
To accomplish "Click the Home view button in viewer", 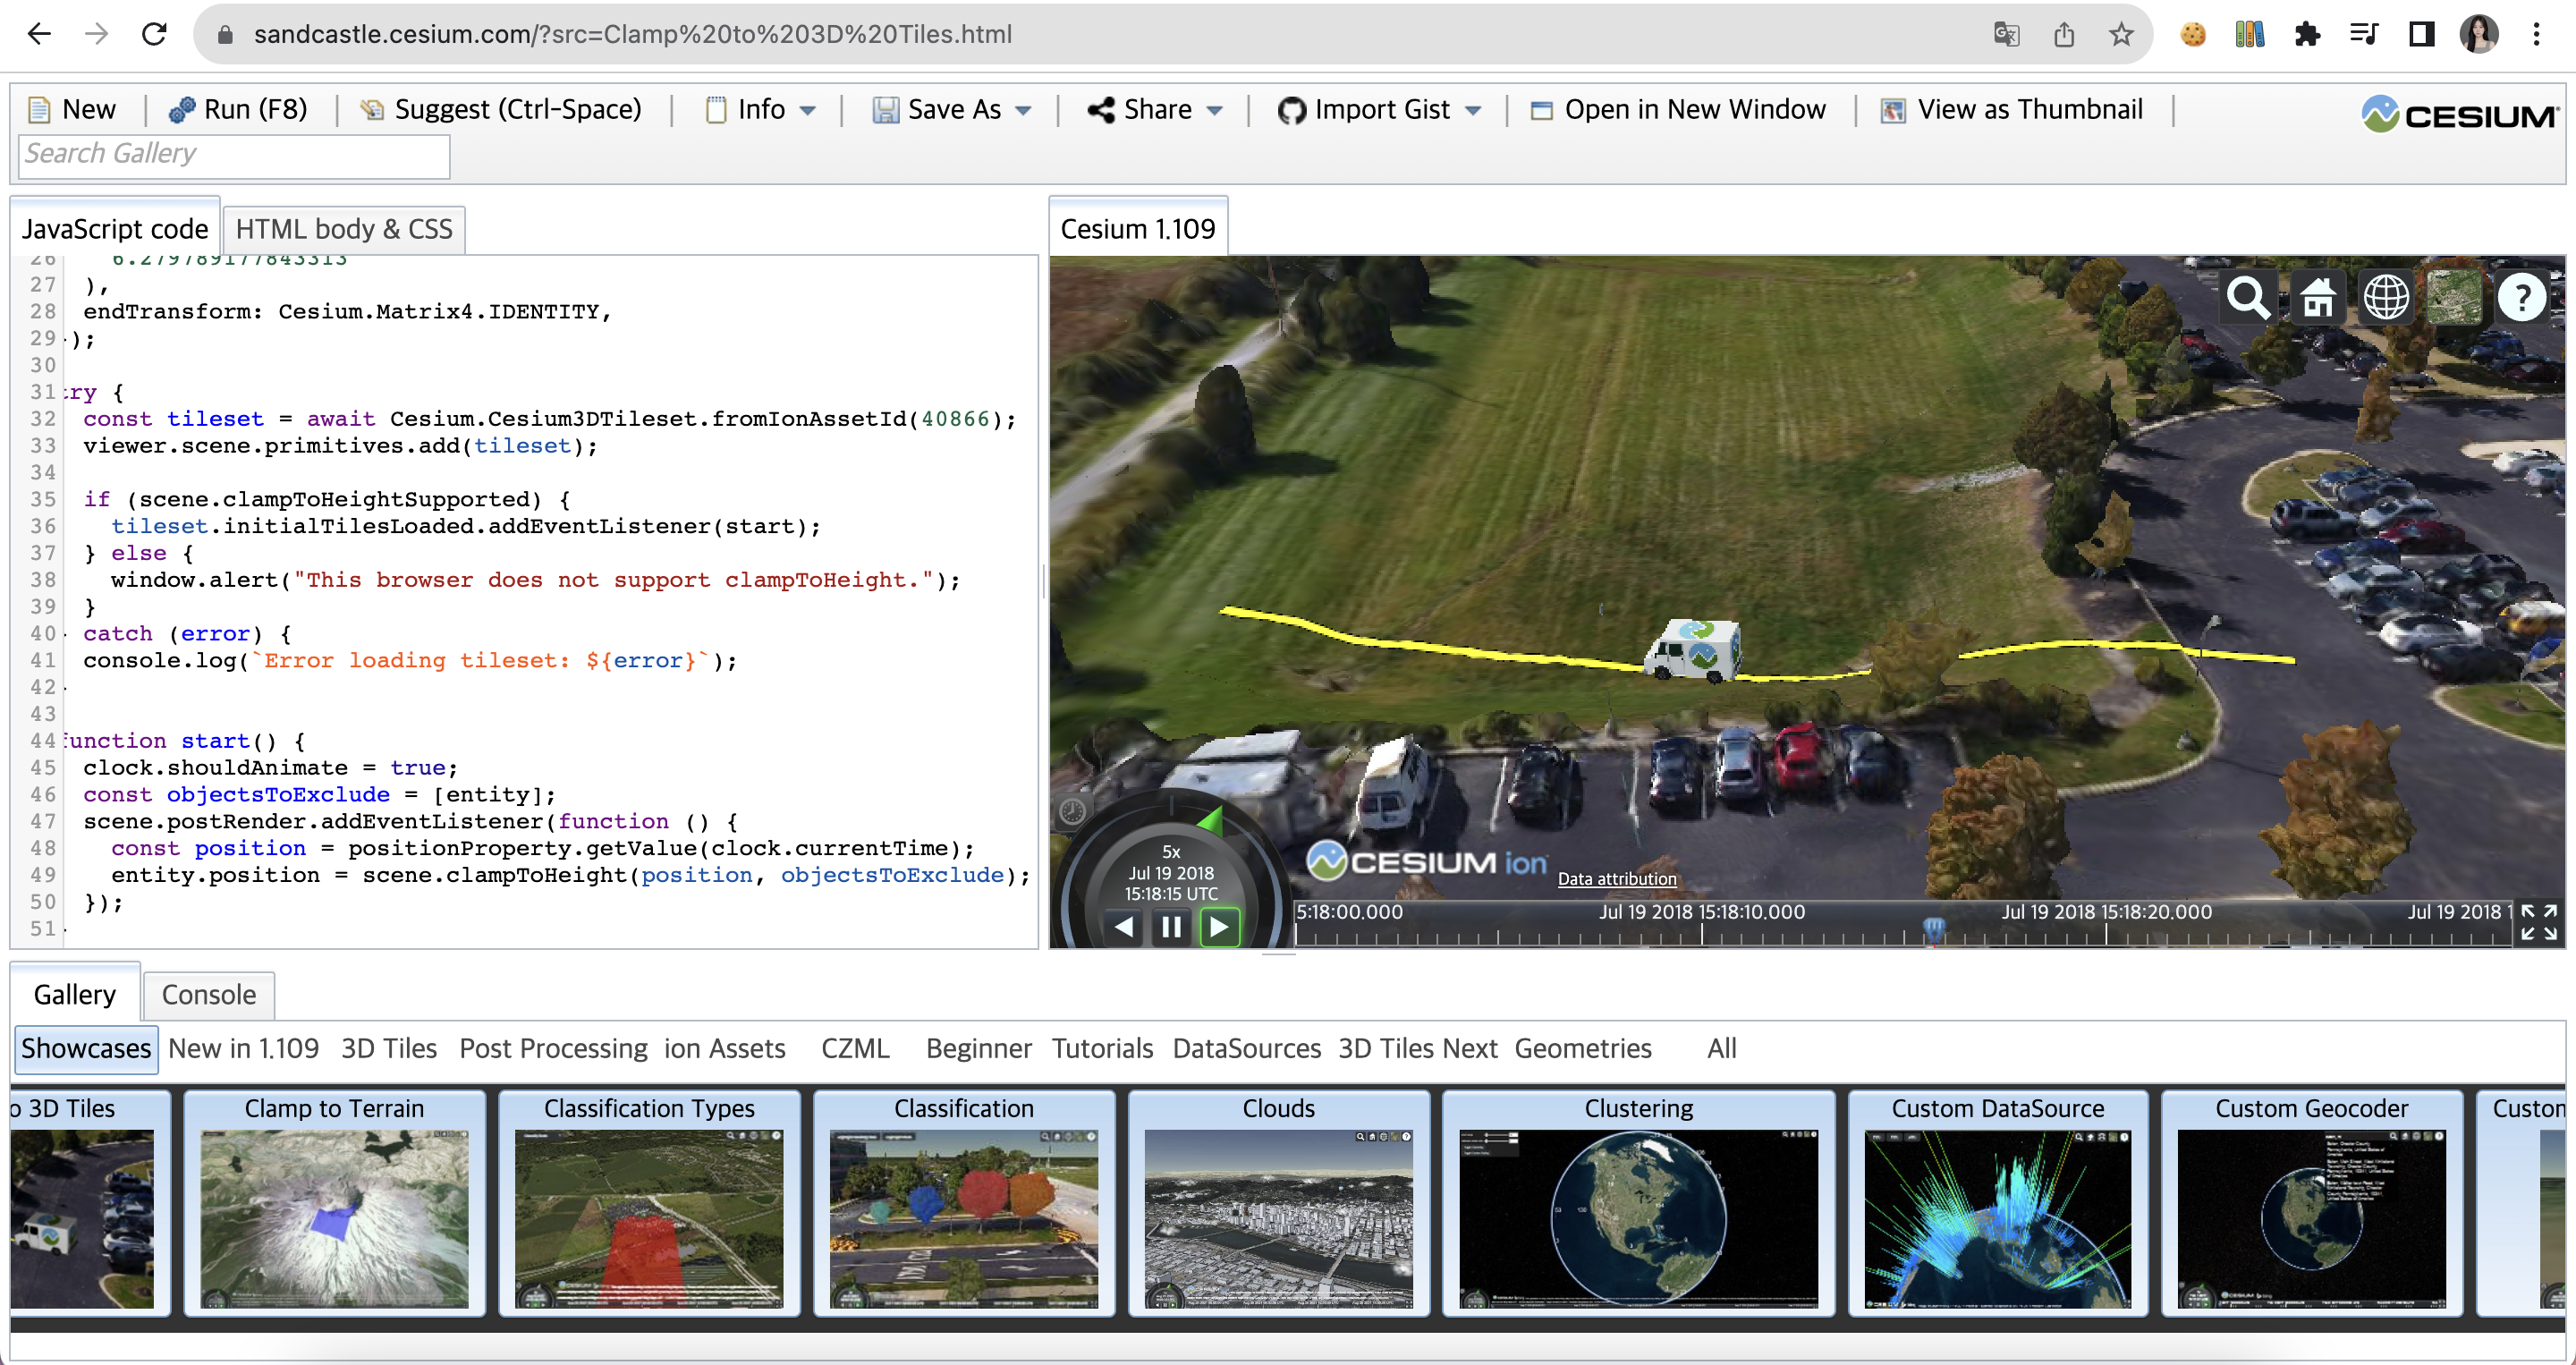I will (2317, 298).
